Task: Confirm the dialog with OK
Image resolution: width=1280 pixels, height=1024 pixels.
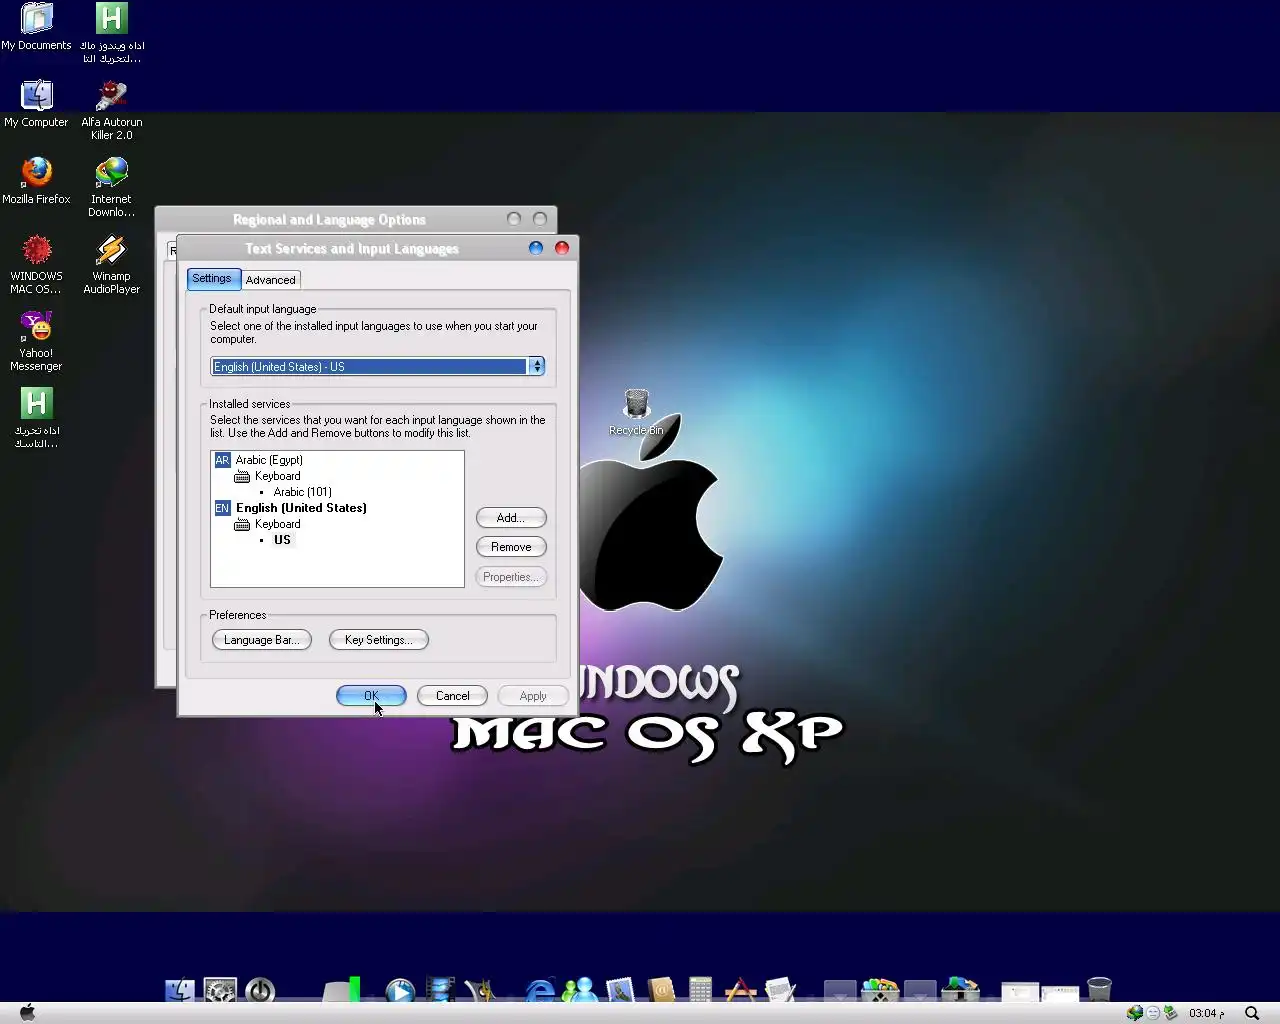Action: click(371, 696)
